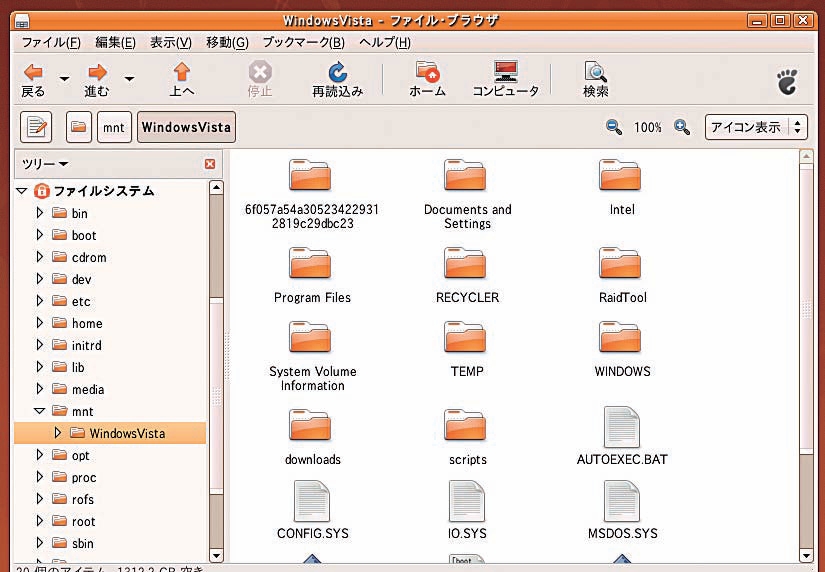
Task: Go back with the 戻る arrow
Action: pyautogui.click(x=33, y=80)
